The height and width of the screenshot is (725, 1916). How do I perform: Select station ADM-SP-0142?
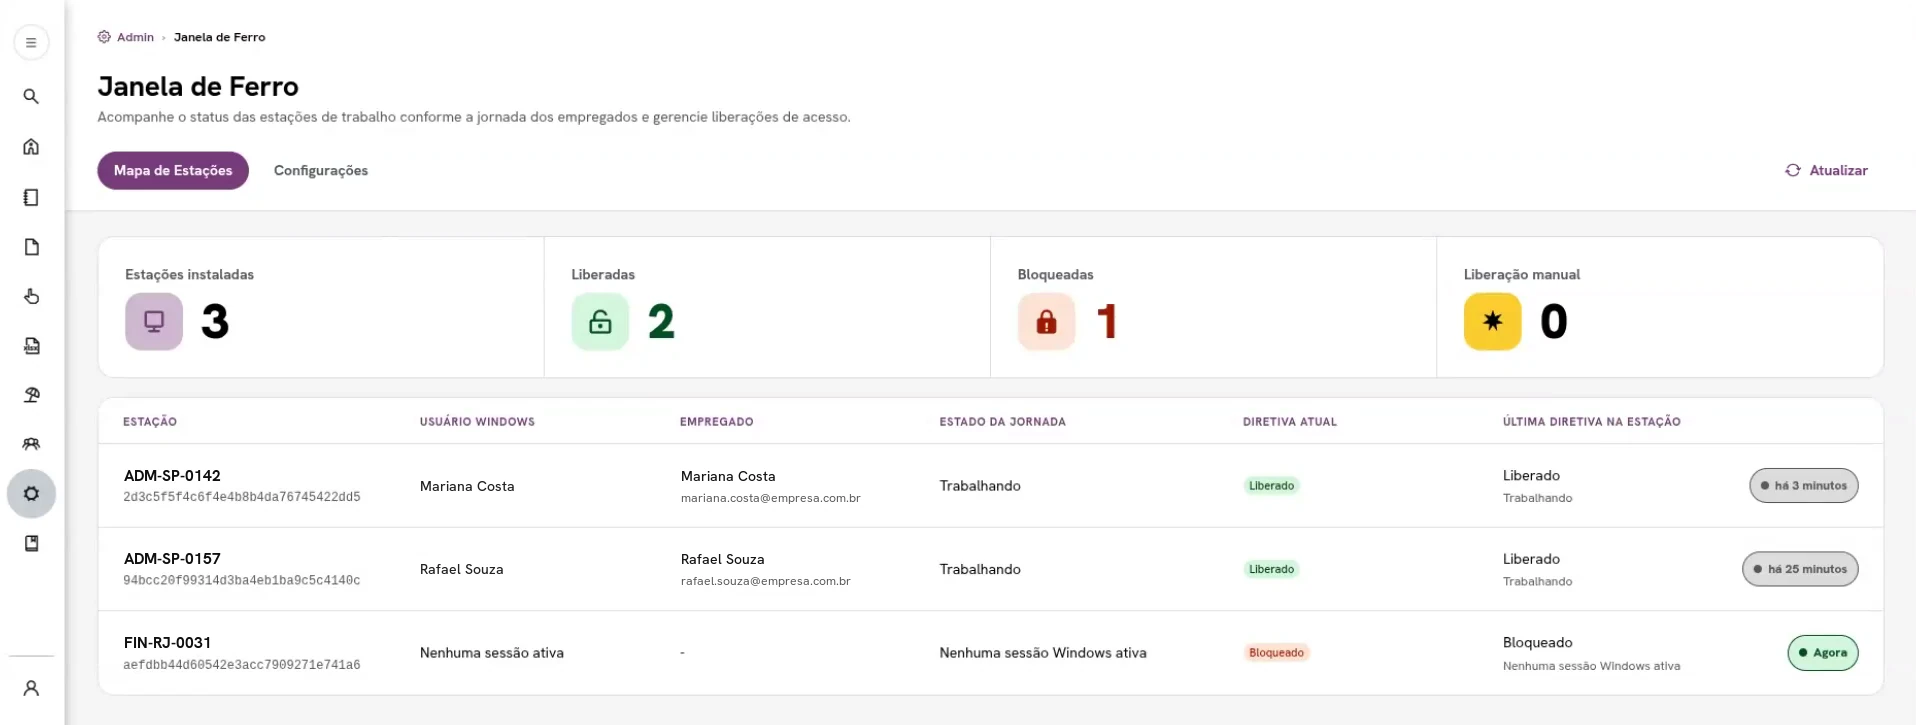coord(172,476)
